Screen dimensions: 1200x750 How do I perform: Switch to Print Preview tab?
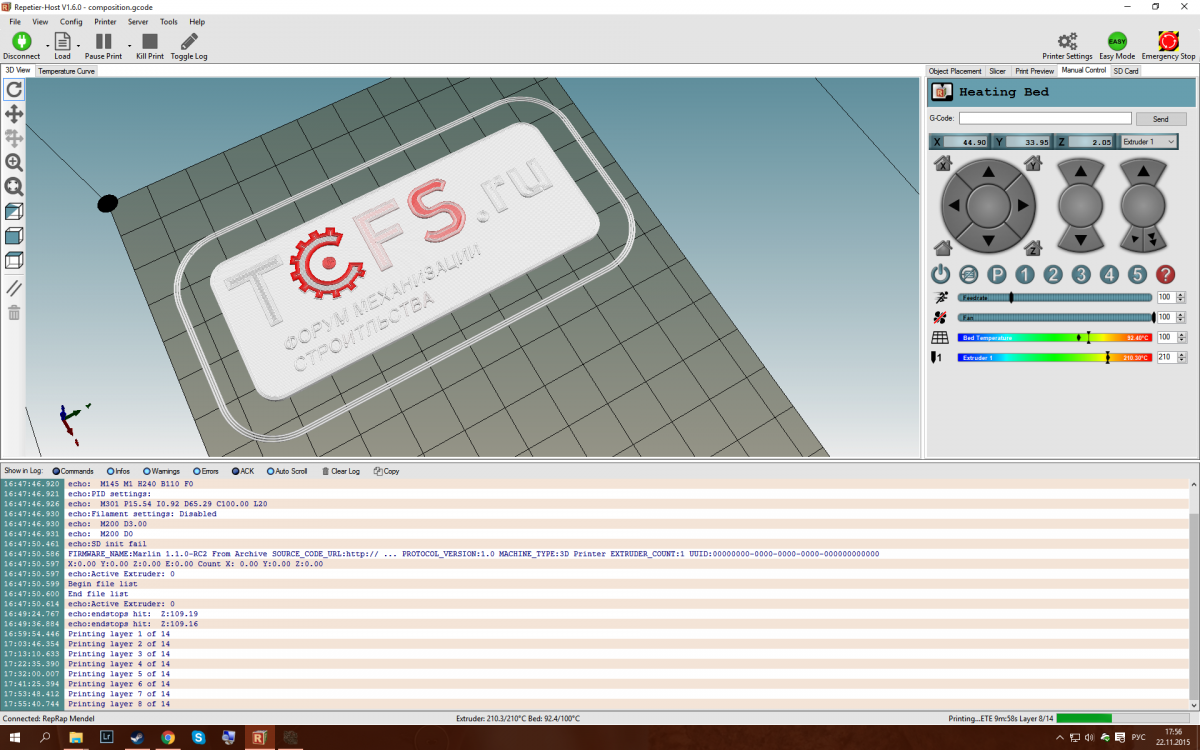[1035, 71]
